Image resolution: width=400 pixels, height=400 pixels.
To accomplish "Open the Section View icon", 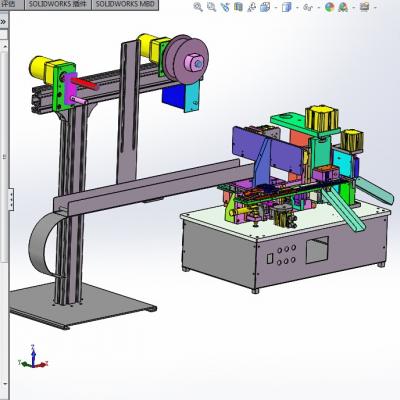I will pyautogui.click(x=238, y=7).
